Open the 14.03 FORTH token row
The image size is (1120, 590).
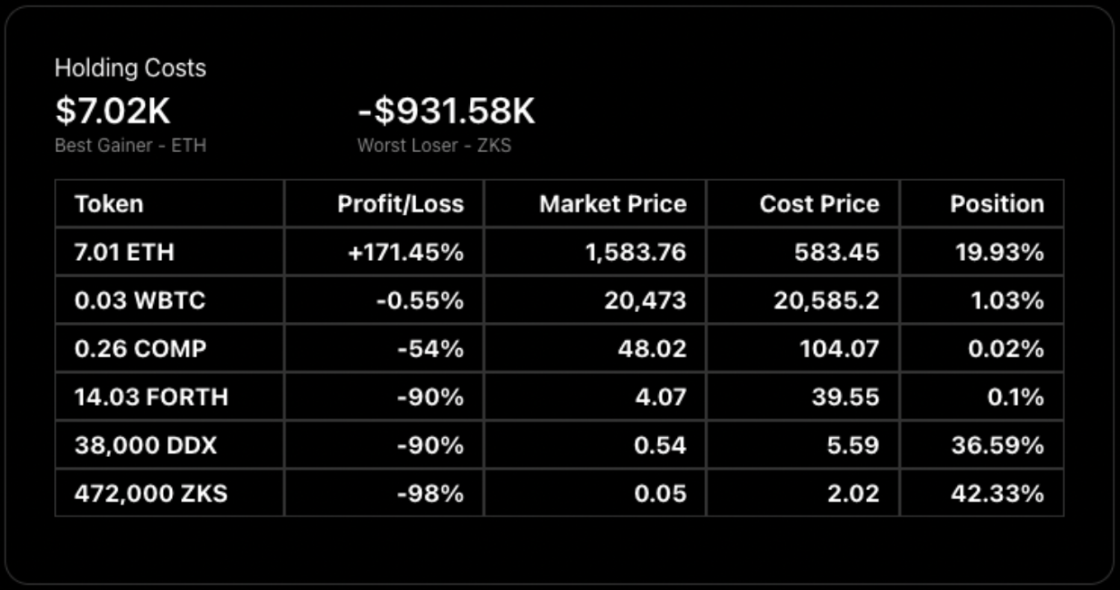coord(151,397)
